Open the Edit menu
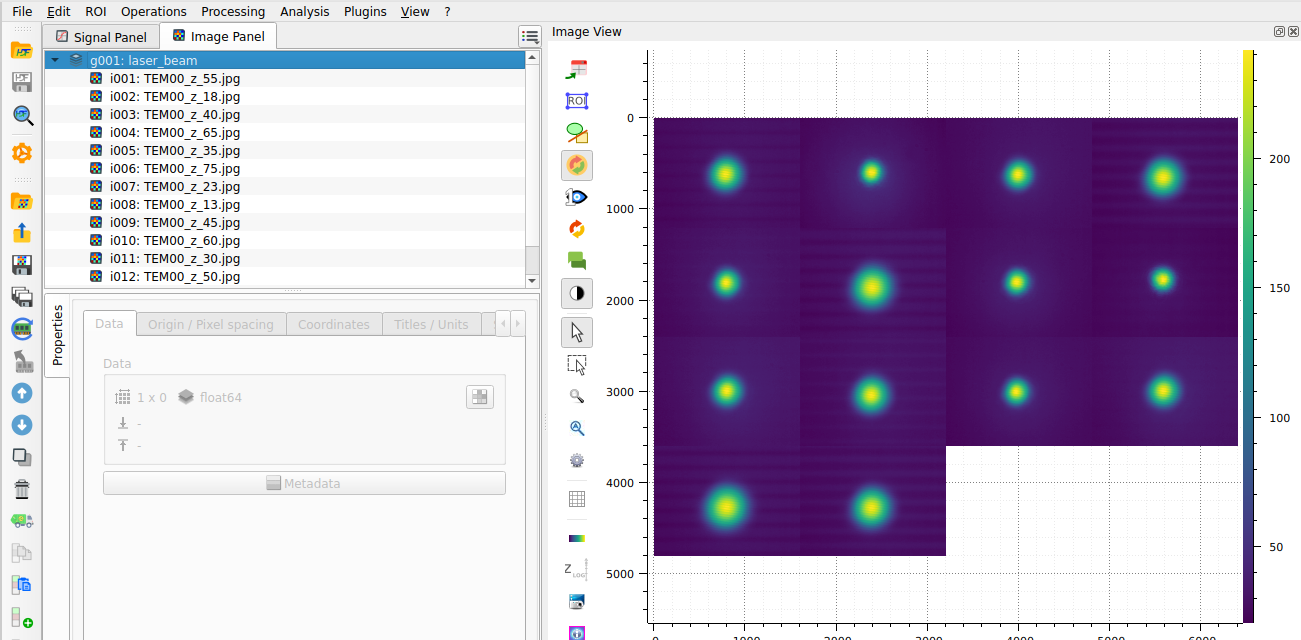Viewport: 1301px width, 640px height. 59,11
